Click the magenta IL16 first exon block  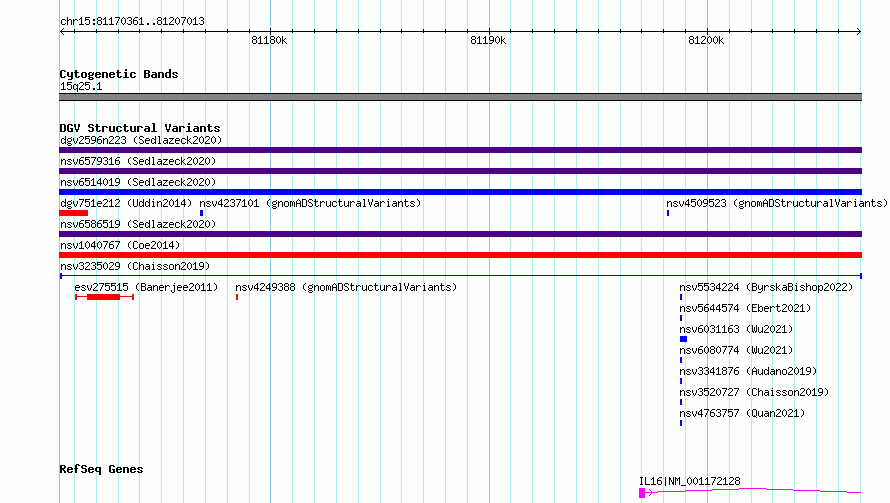[642, 493]
